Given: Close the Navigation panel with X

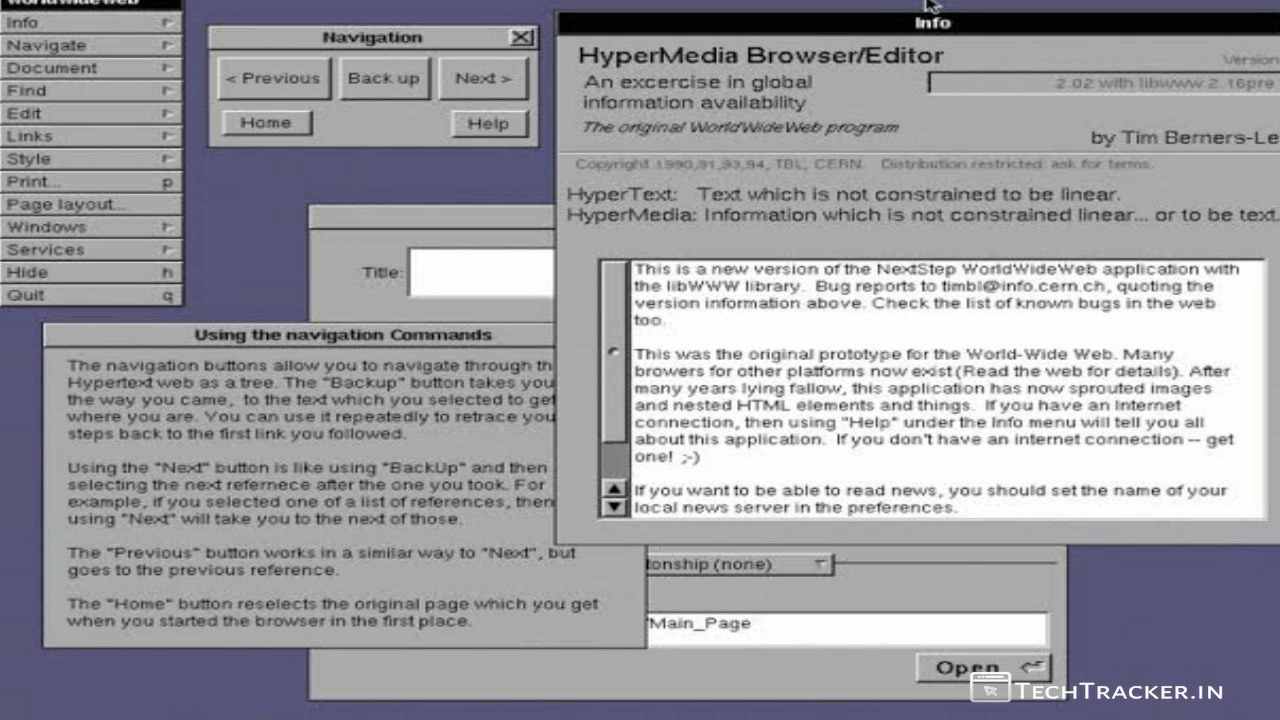Looking at the screenshot, I should coord(521,38).
